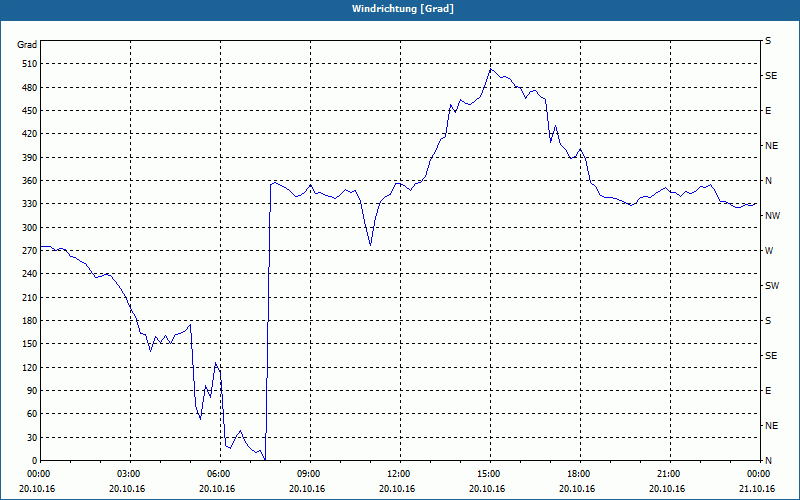Click the 09:00 time label
800x500 pixels.
tap(307, 474)
